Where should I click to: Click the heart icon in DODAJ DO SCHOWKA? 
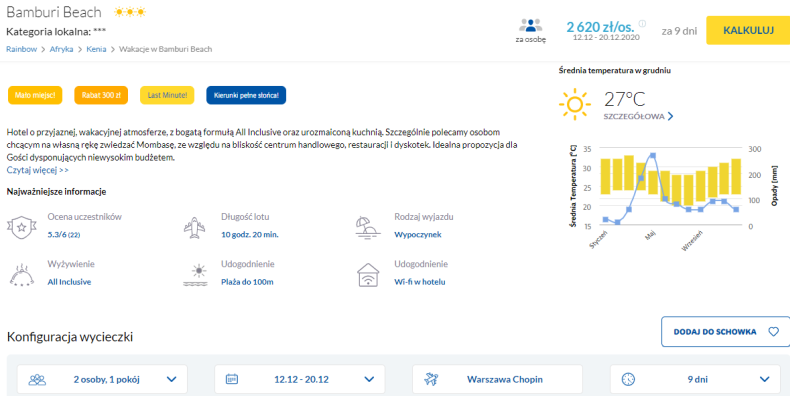[773, 332]
